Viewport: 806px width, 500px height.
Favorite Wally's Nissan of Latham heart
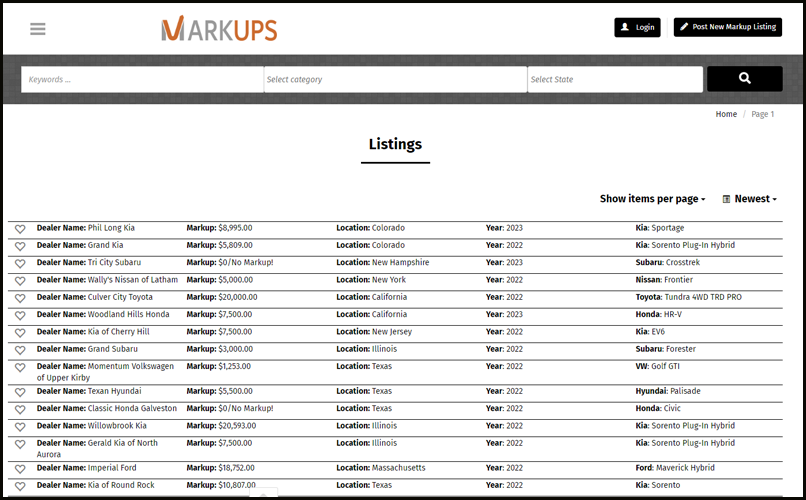pos(20,281)
